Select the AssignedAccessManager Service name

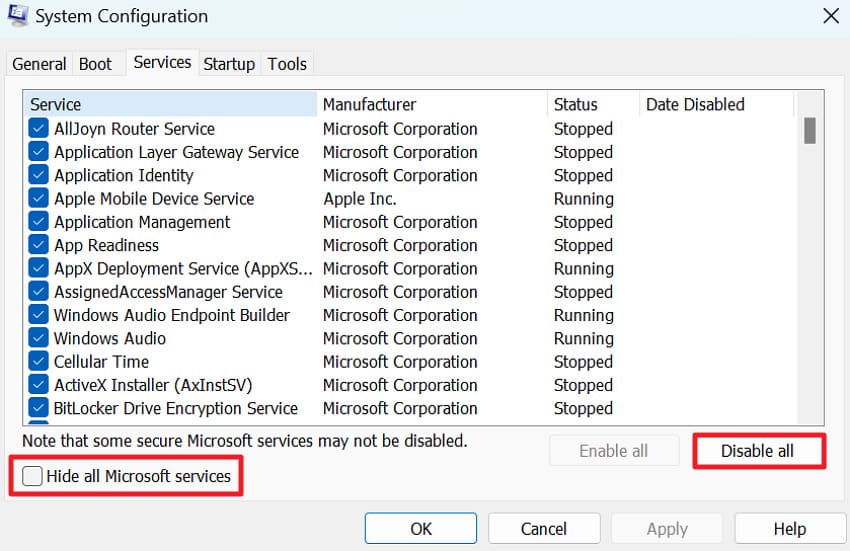pos(169,292)
